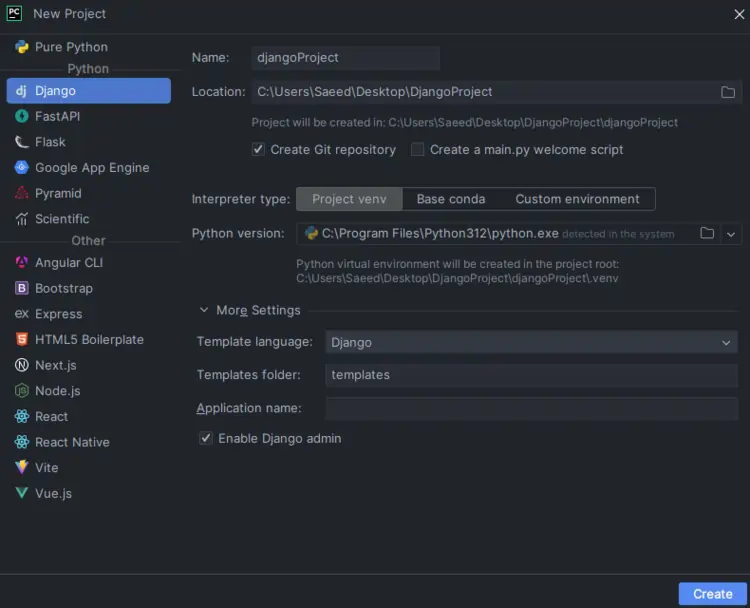Choose the Vue.js icon
The height and width of the screenshot is (608, 750).
click(22, 493)
